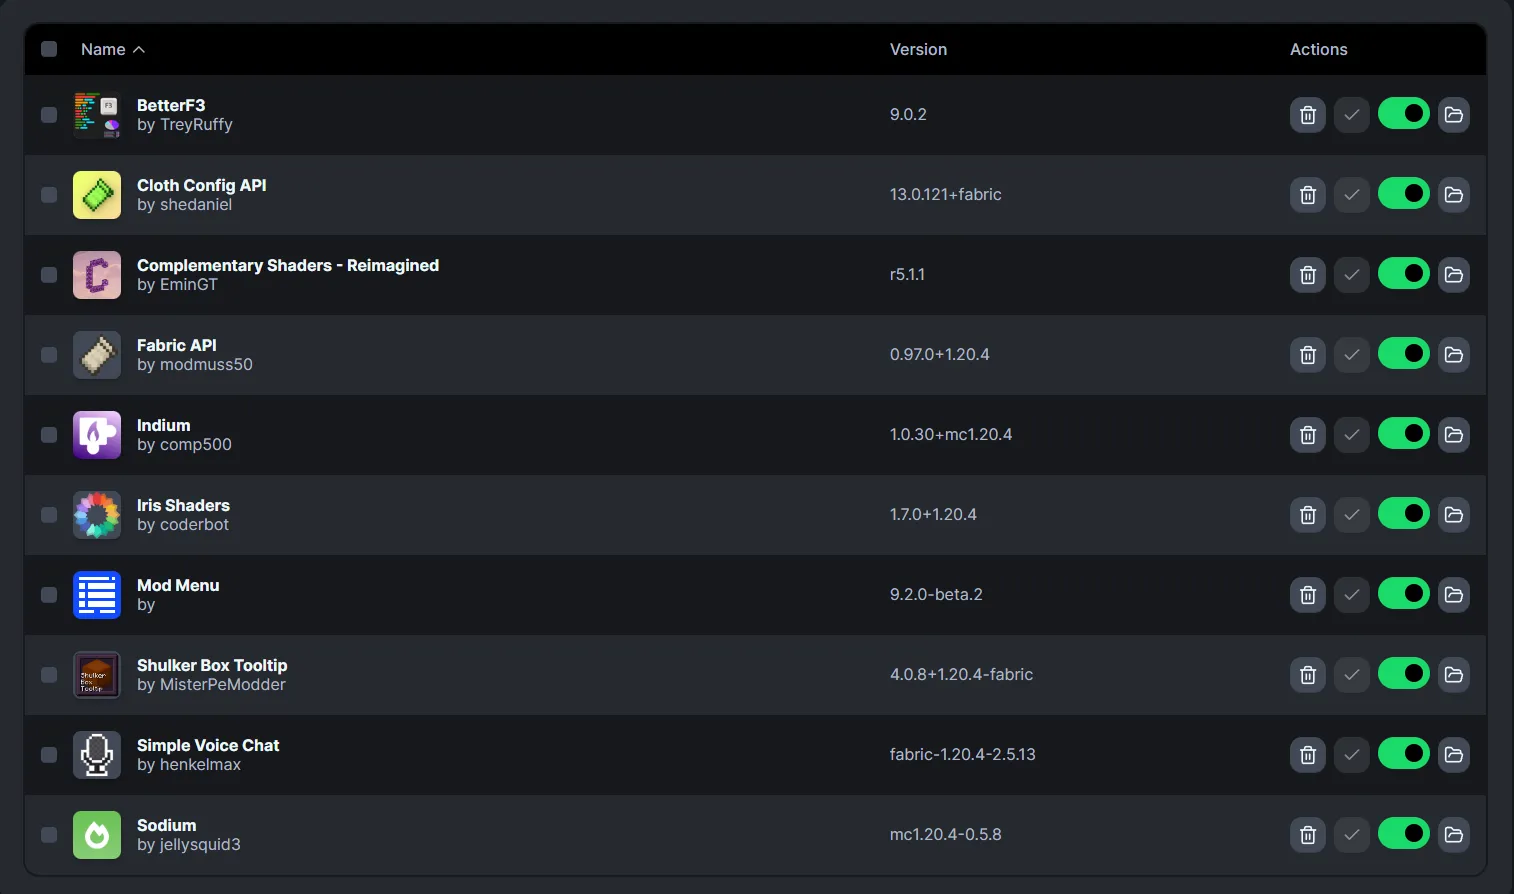Open the Shulker Box Tooltip folder icon
The image size is (1514, 894).
point(1453,675)
